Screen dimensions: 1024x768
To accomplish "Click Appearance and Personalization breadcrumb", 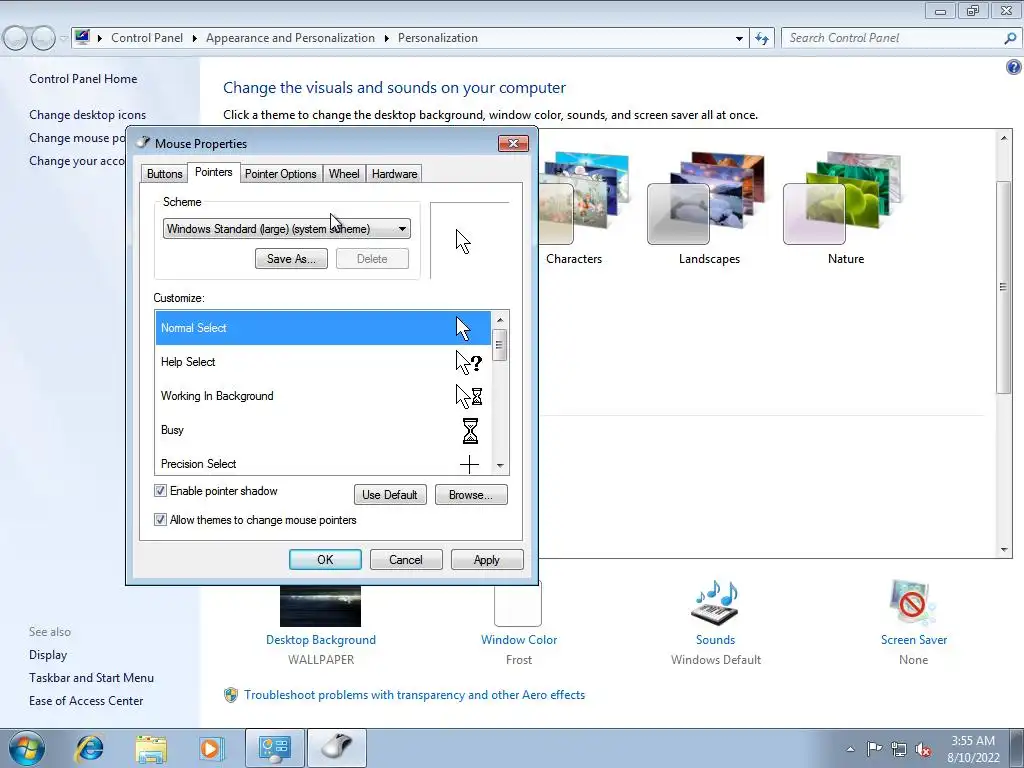I will [x=291, y=38].
